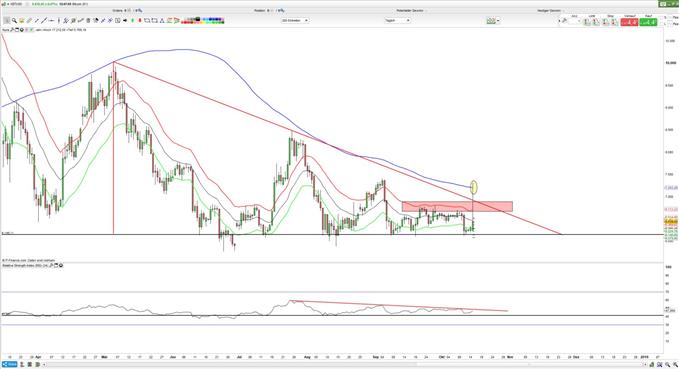Click first icon right of Share button
This screenshot has width=679, height=369.
(22, 365)
